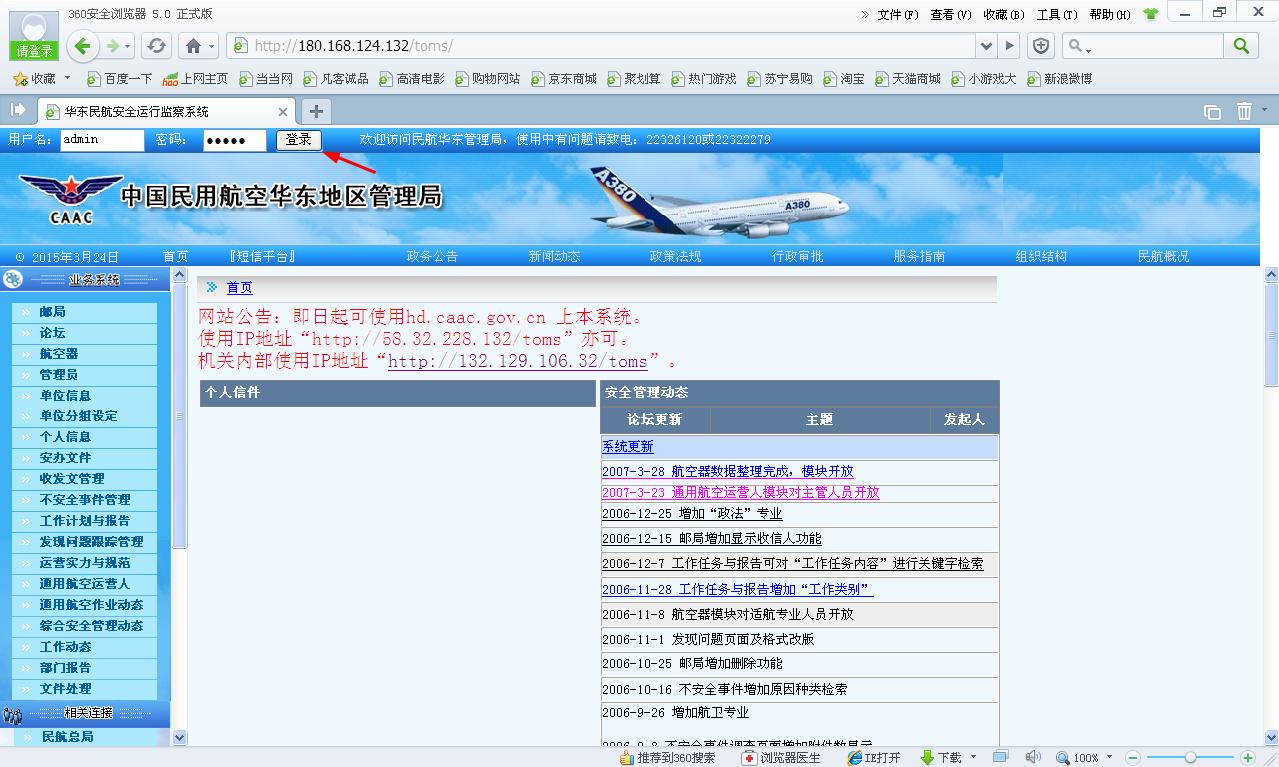The height and width of the screenshot is (767, 1279).
Task: Click the 用户名 input field
Action: 102,140
